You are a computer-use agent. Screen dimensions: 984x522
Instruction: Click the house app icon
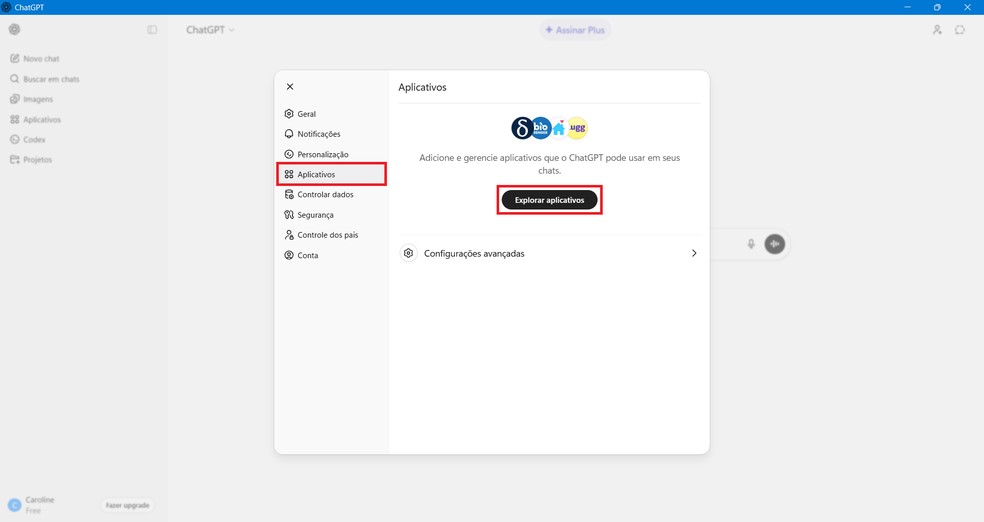[x=559, y=128]
